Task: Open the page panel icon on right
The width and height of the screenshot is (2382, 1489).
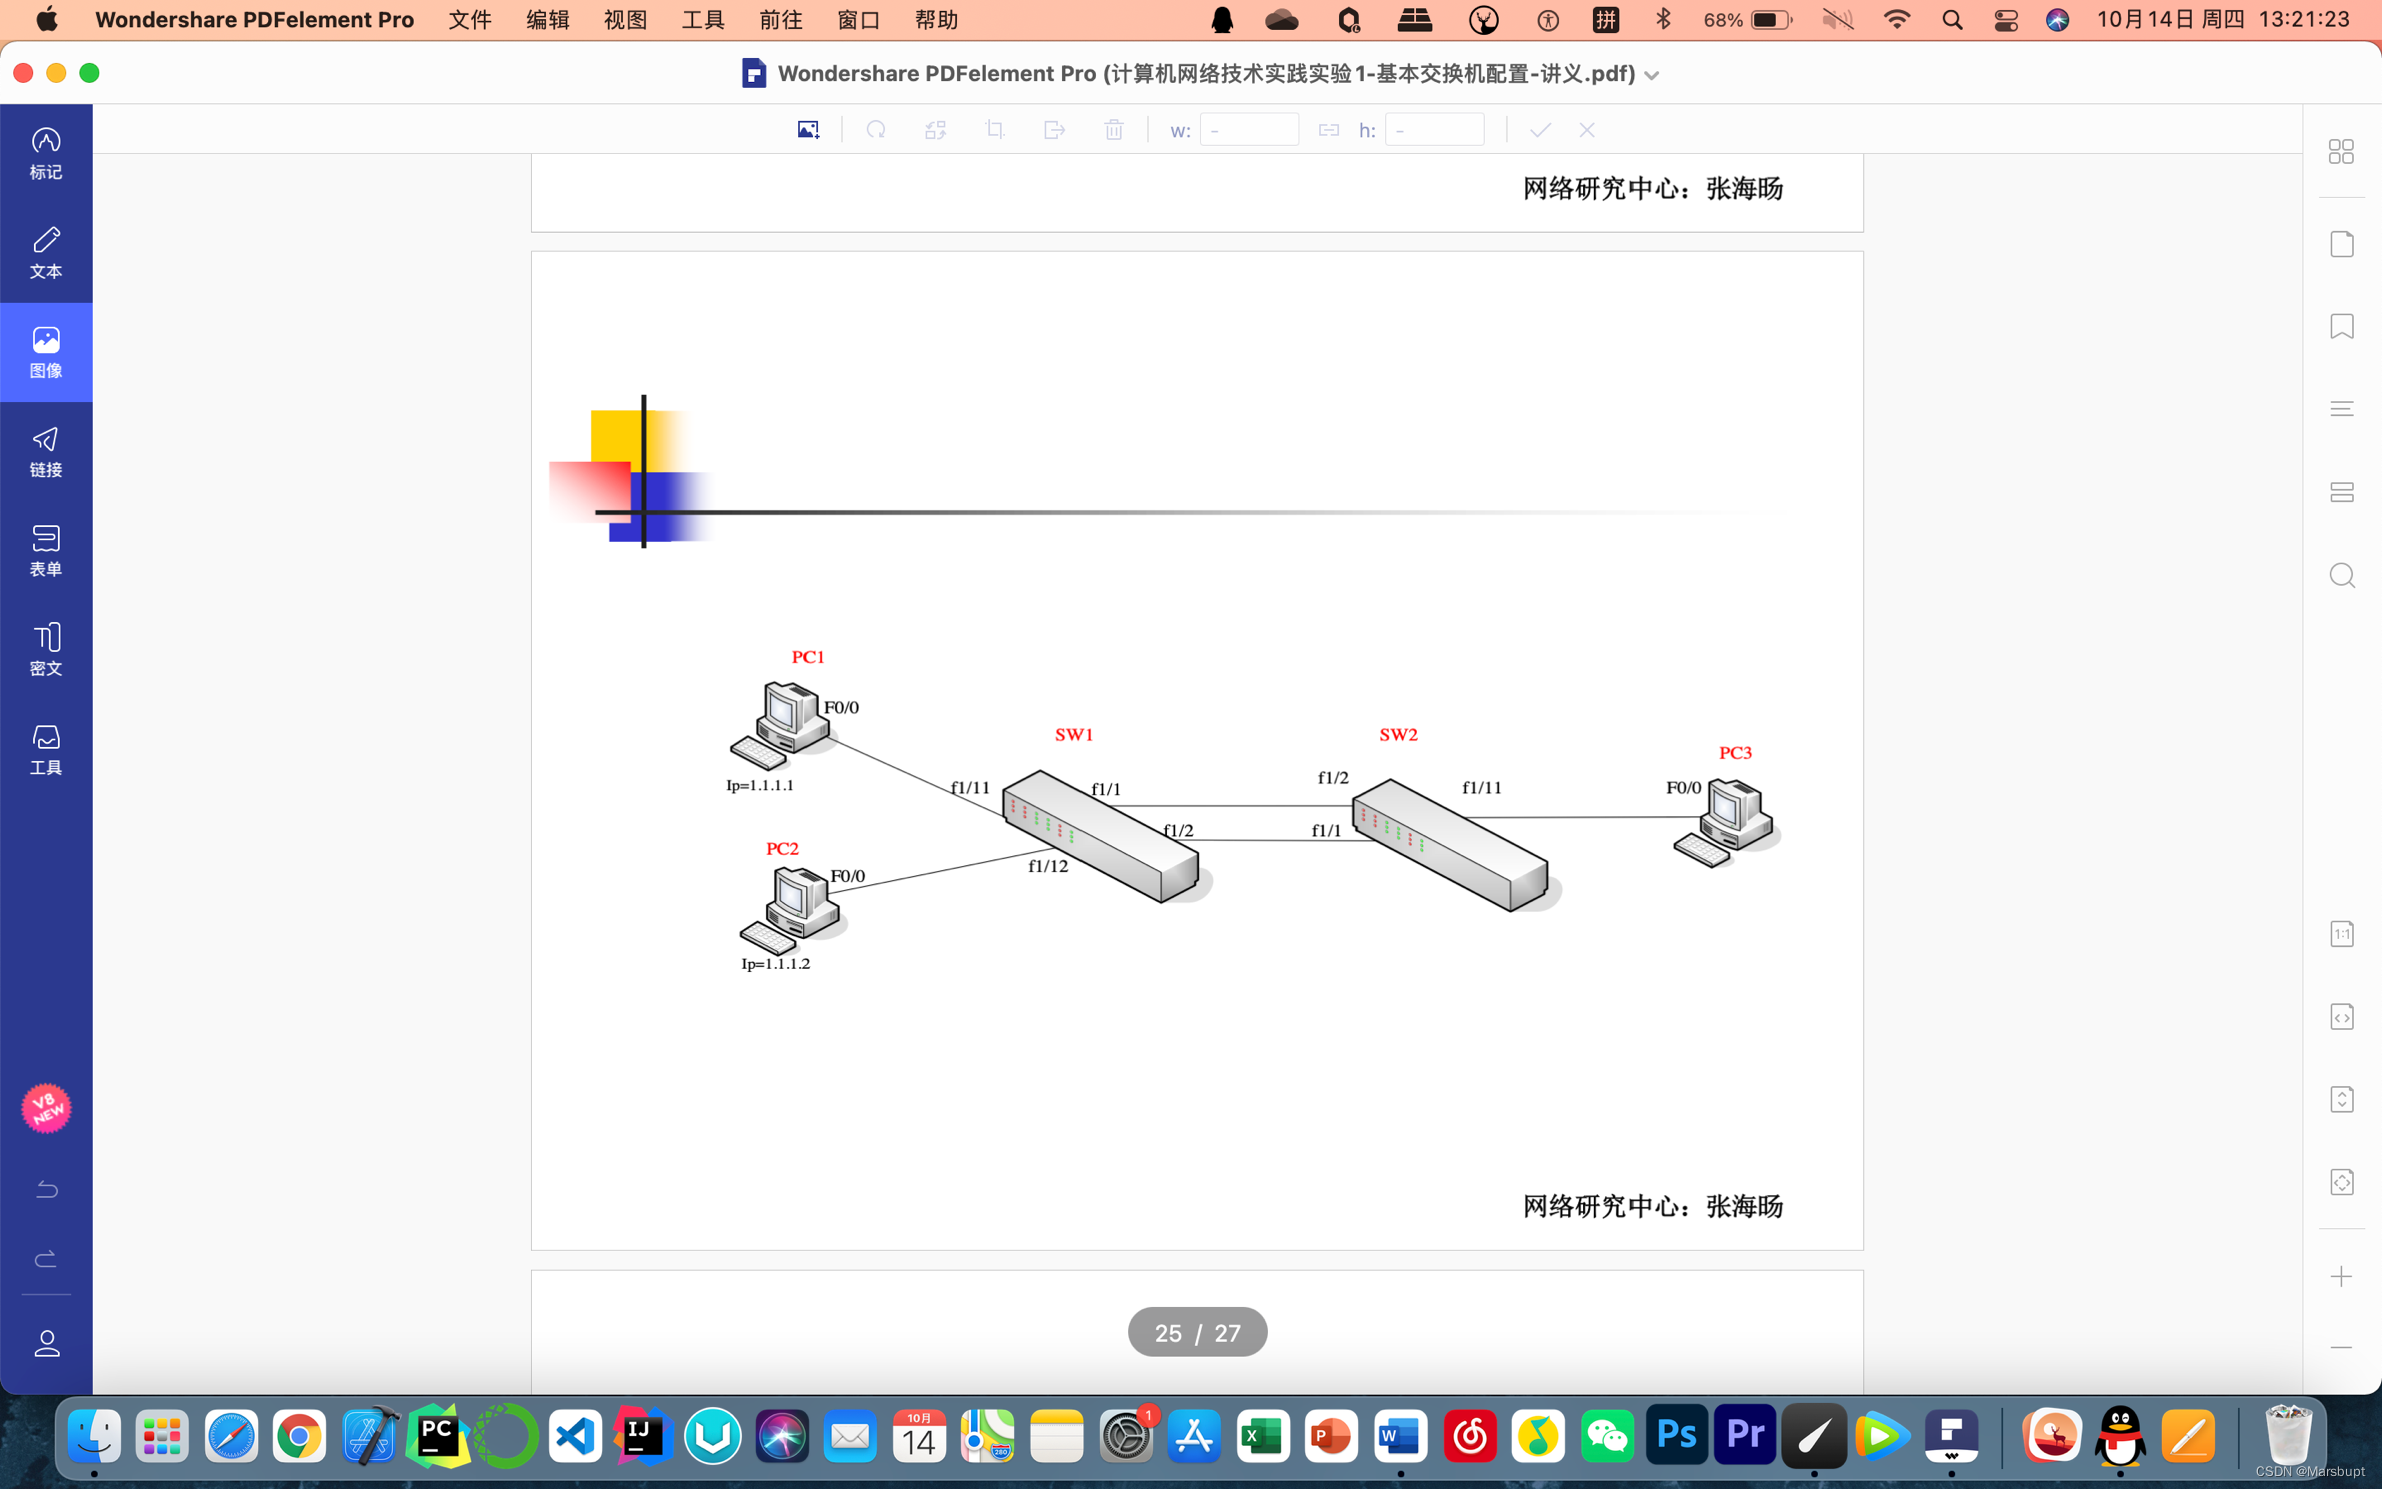Action: coord(2341,244)
